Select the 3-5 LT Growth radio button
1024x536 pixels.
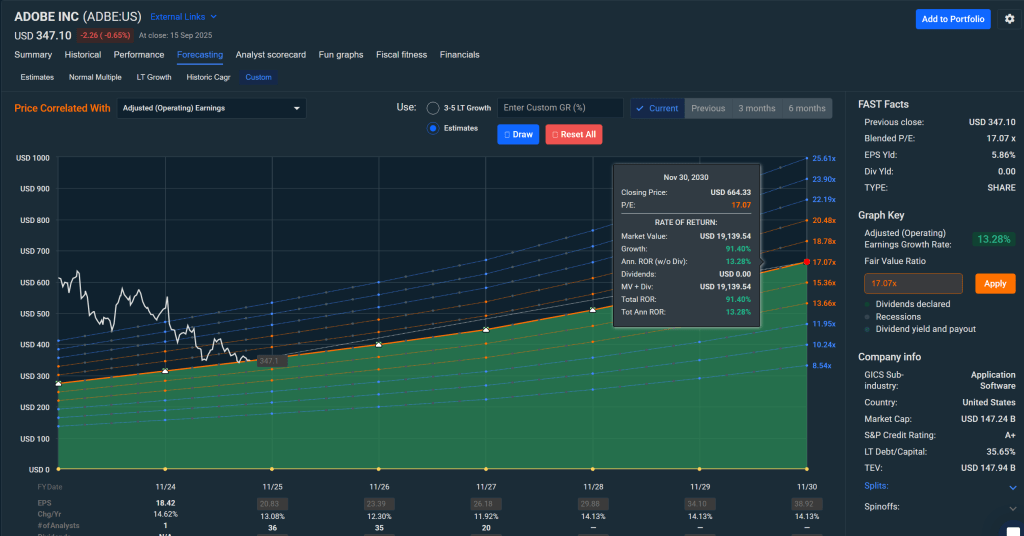433,108
